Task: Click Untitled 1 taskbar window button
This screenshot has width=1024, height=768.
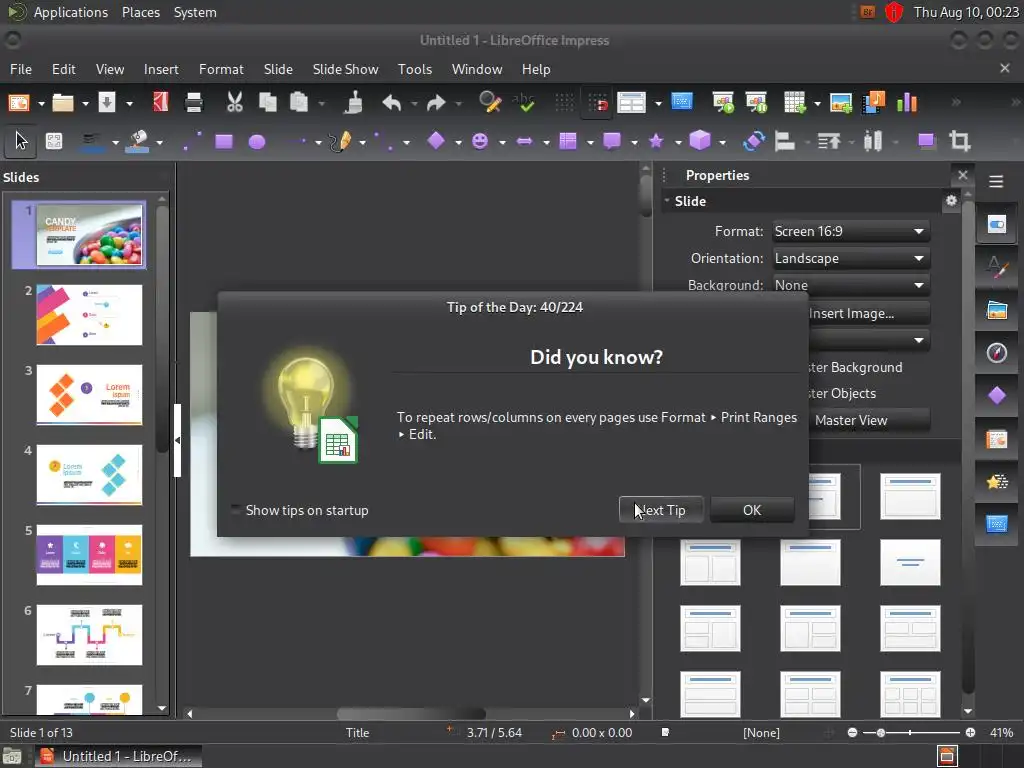Action: pyautogui.click(x=118, y=756)
